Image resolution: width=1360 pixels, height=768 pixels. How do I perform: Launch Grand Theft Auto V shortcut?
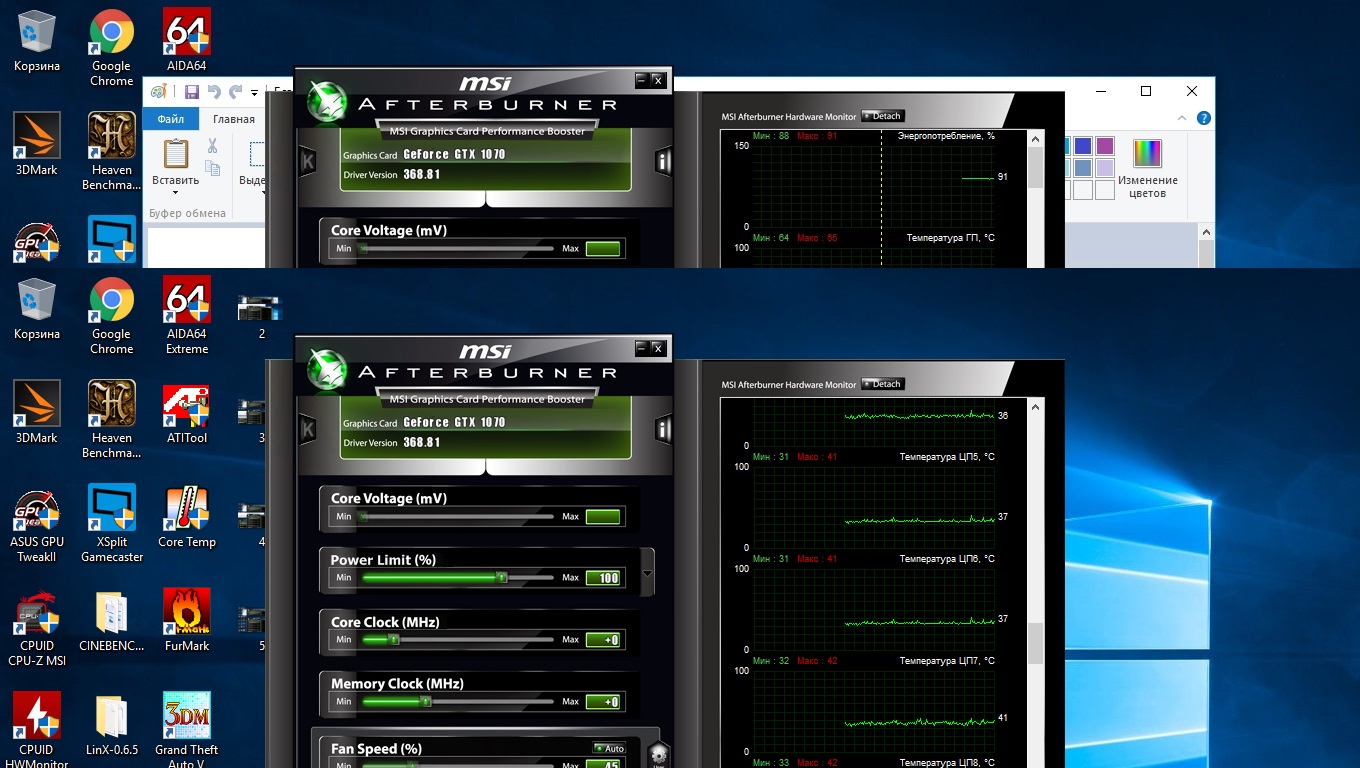[x=187, y=730]
